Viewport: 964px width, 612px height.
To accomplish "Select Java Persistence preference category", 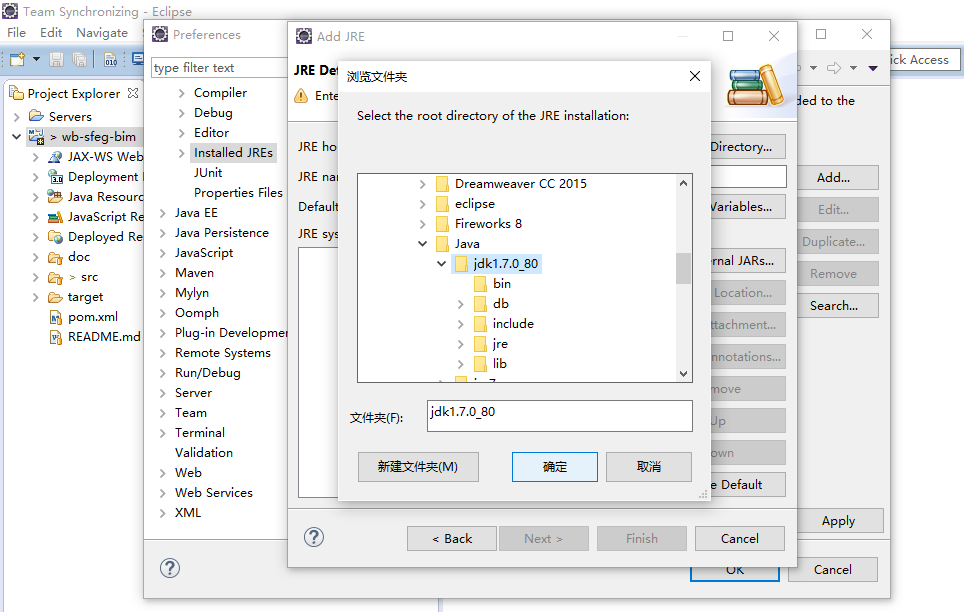I will tap(221, 233).
